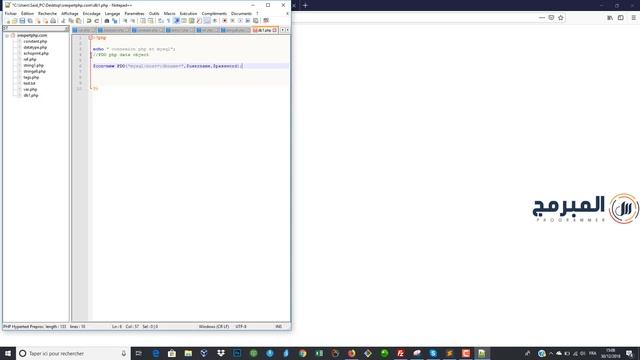Close the db1.php tab with its X
Screen dimensions: 640x360
tap(275, 30)
